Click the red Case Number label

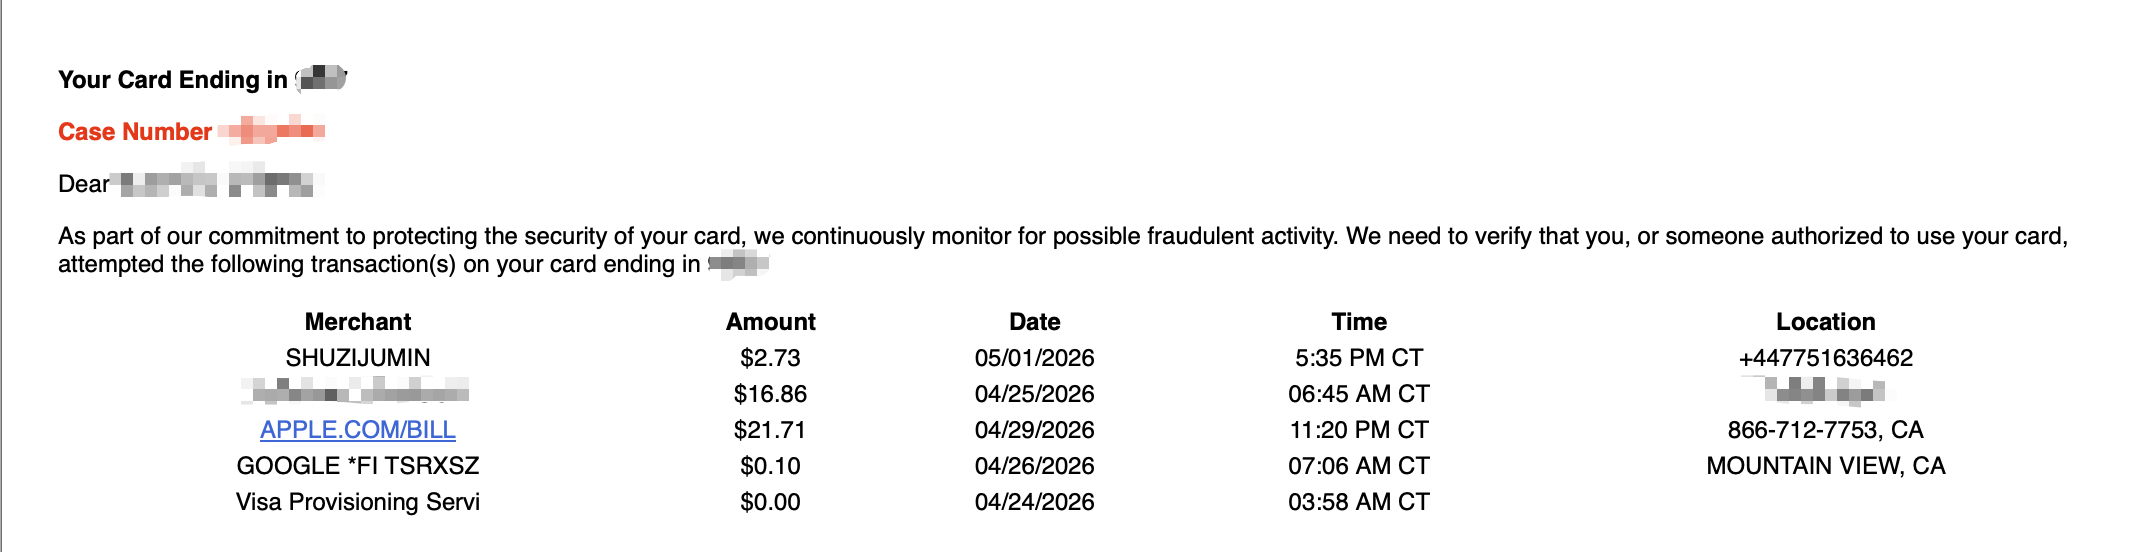pyautogui.click(x=135, y=132)
